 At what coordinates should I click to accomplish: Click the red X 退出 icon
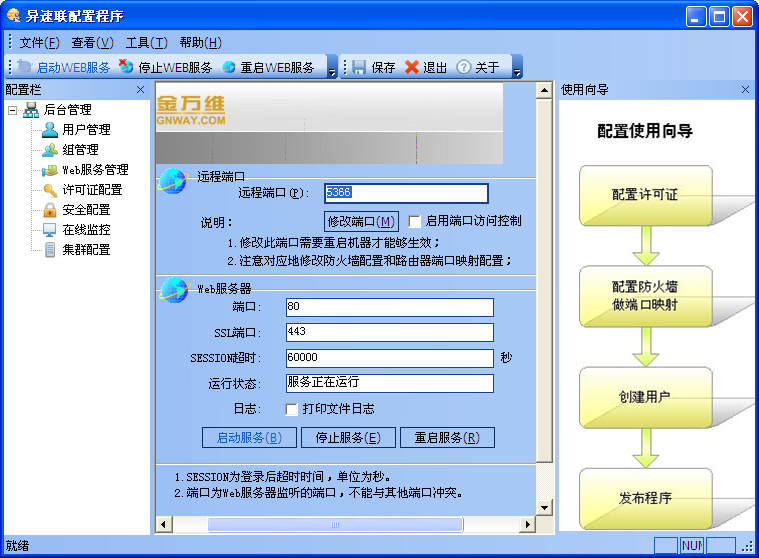point(411,67)
